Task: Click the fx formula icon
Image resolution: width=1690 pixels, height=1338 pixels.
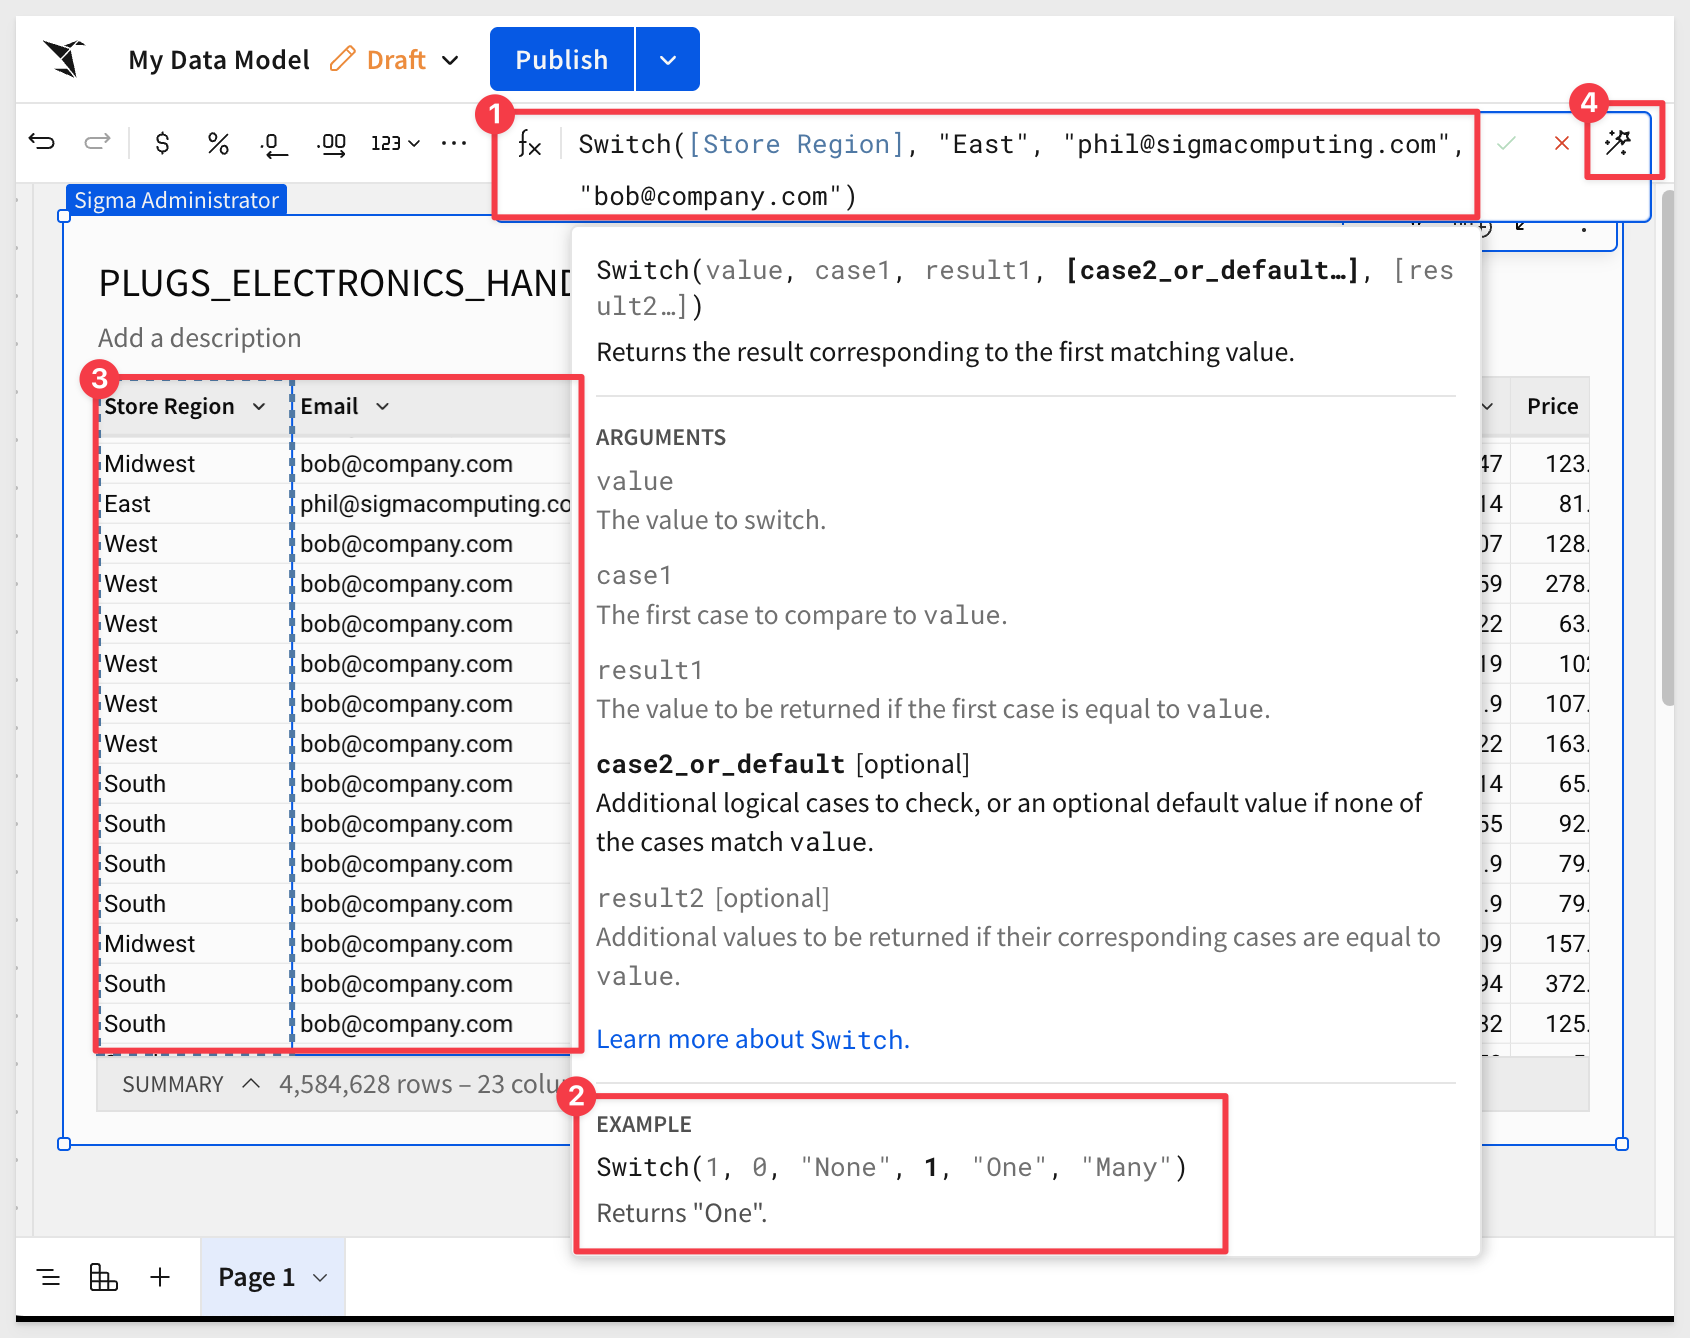Action: tap(529, 144)
